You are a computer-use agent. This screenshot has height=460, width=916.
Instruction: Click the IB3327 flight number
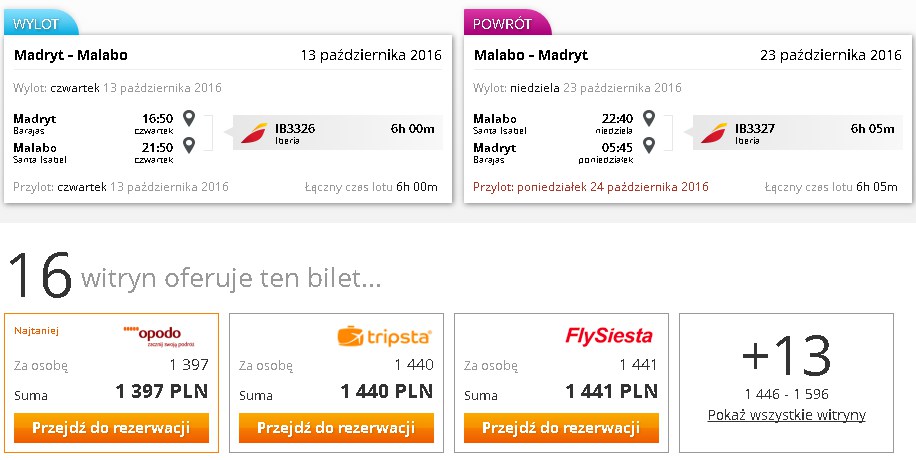[755, 129]
